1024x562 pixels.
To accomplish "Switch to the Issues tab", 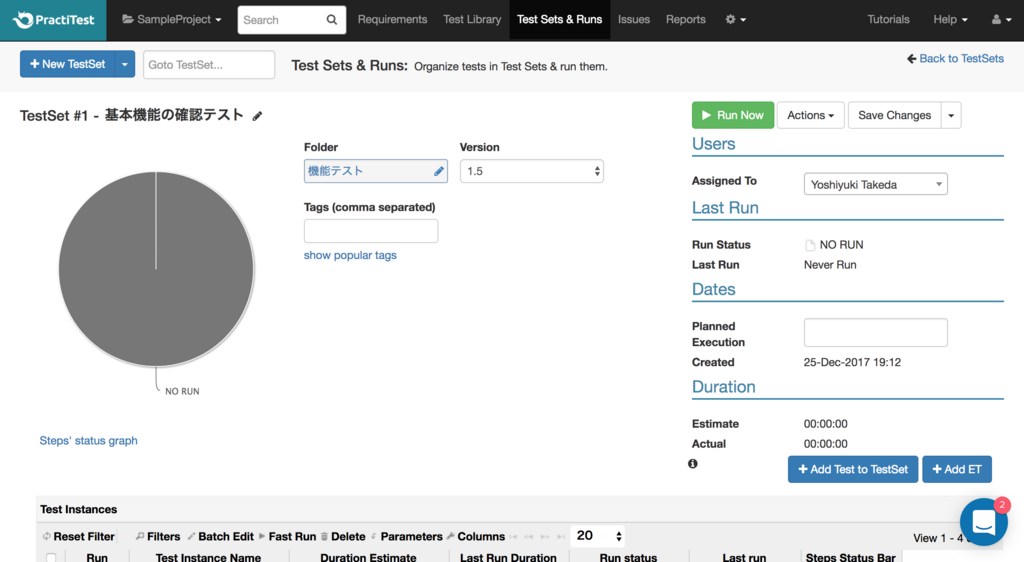I will click(634, 20).
